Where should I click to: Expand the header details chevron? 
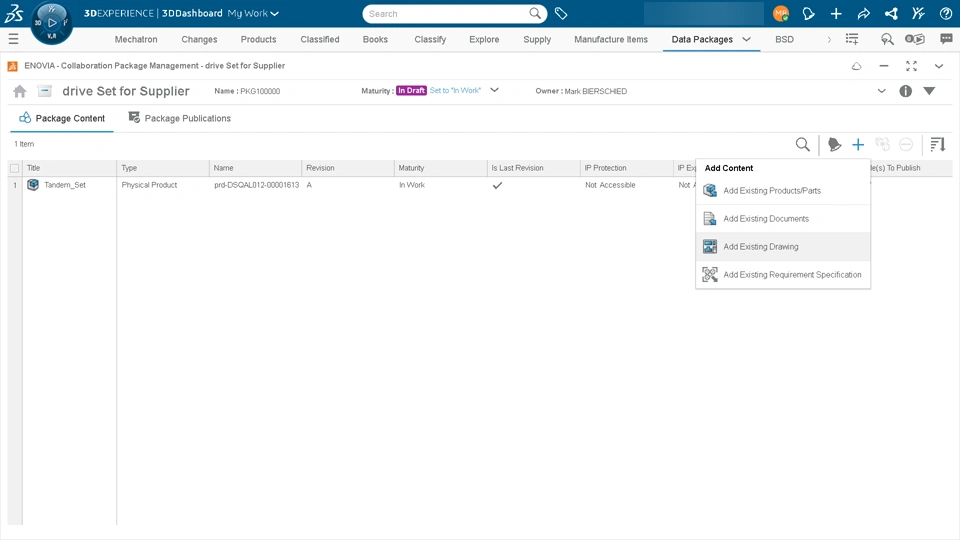pyautogui.click(x=882, y=91)
